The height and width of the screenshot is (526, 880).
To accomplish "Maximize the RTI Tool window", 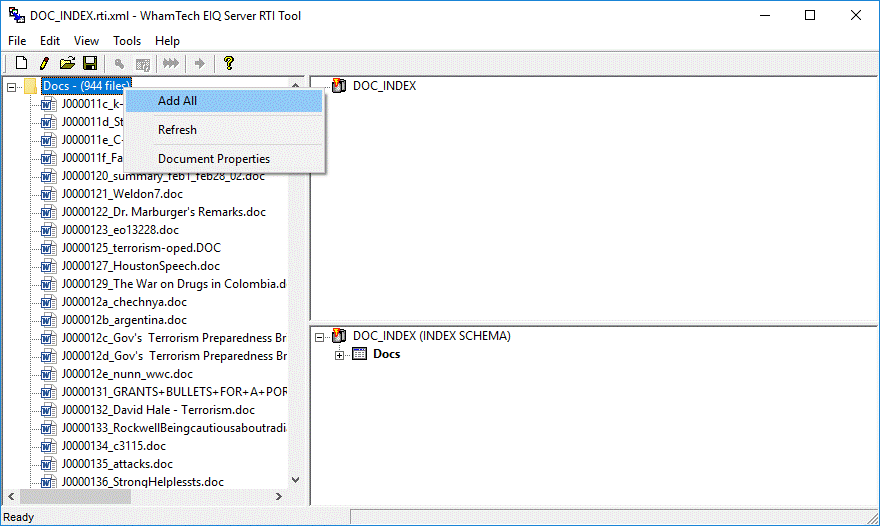I will coord(810,15).
